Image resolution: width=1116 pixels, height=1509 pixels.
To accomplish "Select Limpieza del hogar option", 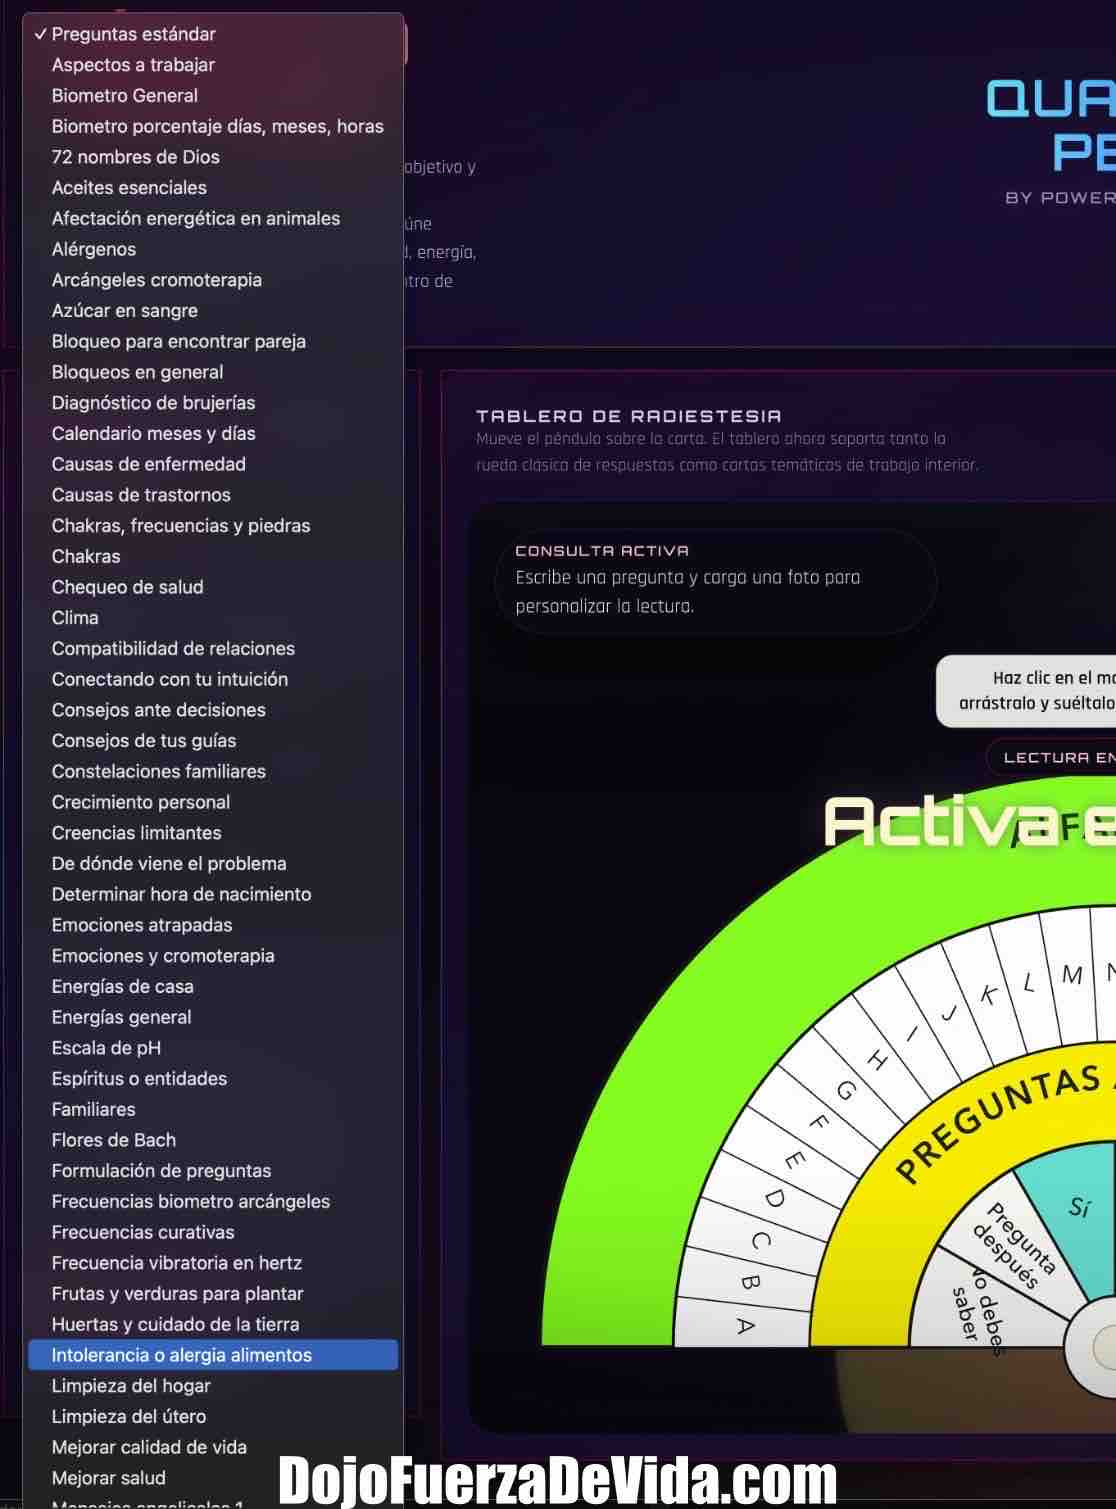I will 213,1387.
